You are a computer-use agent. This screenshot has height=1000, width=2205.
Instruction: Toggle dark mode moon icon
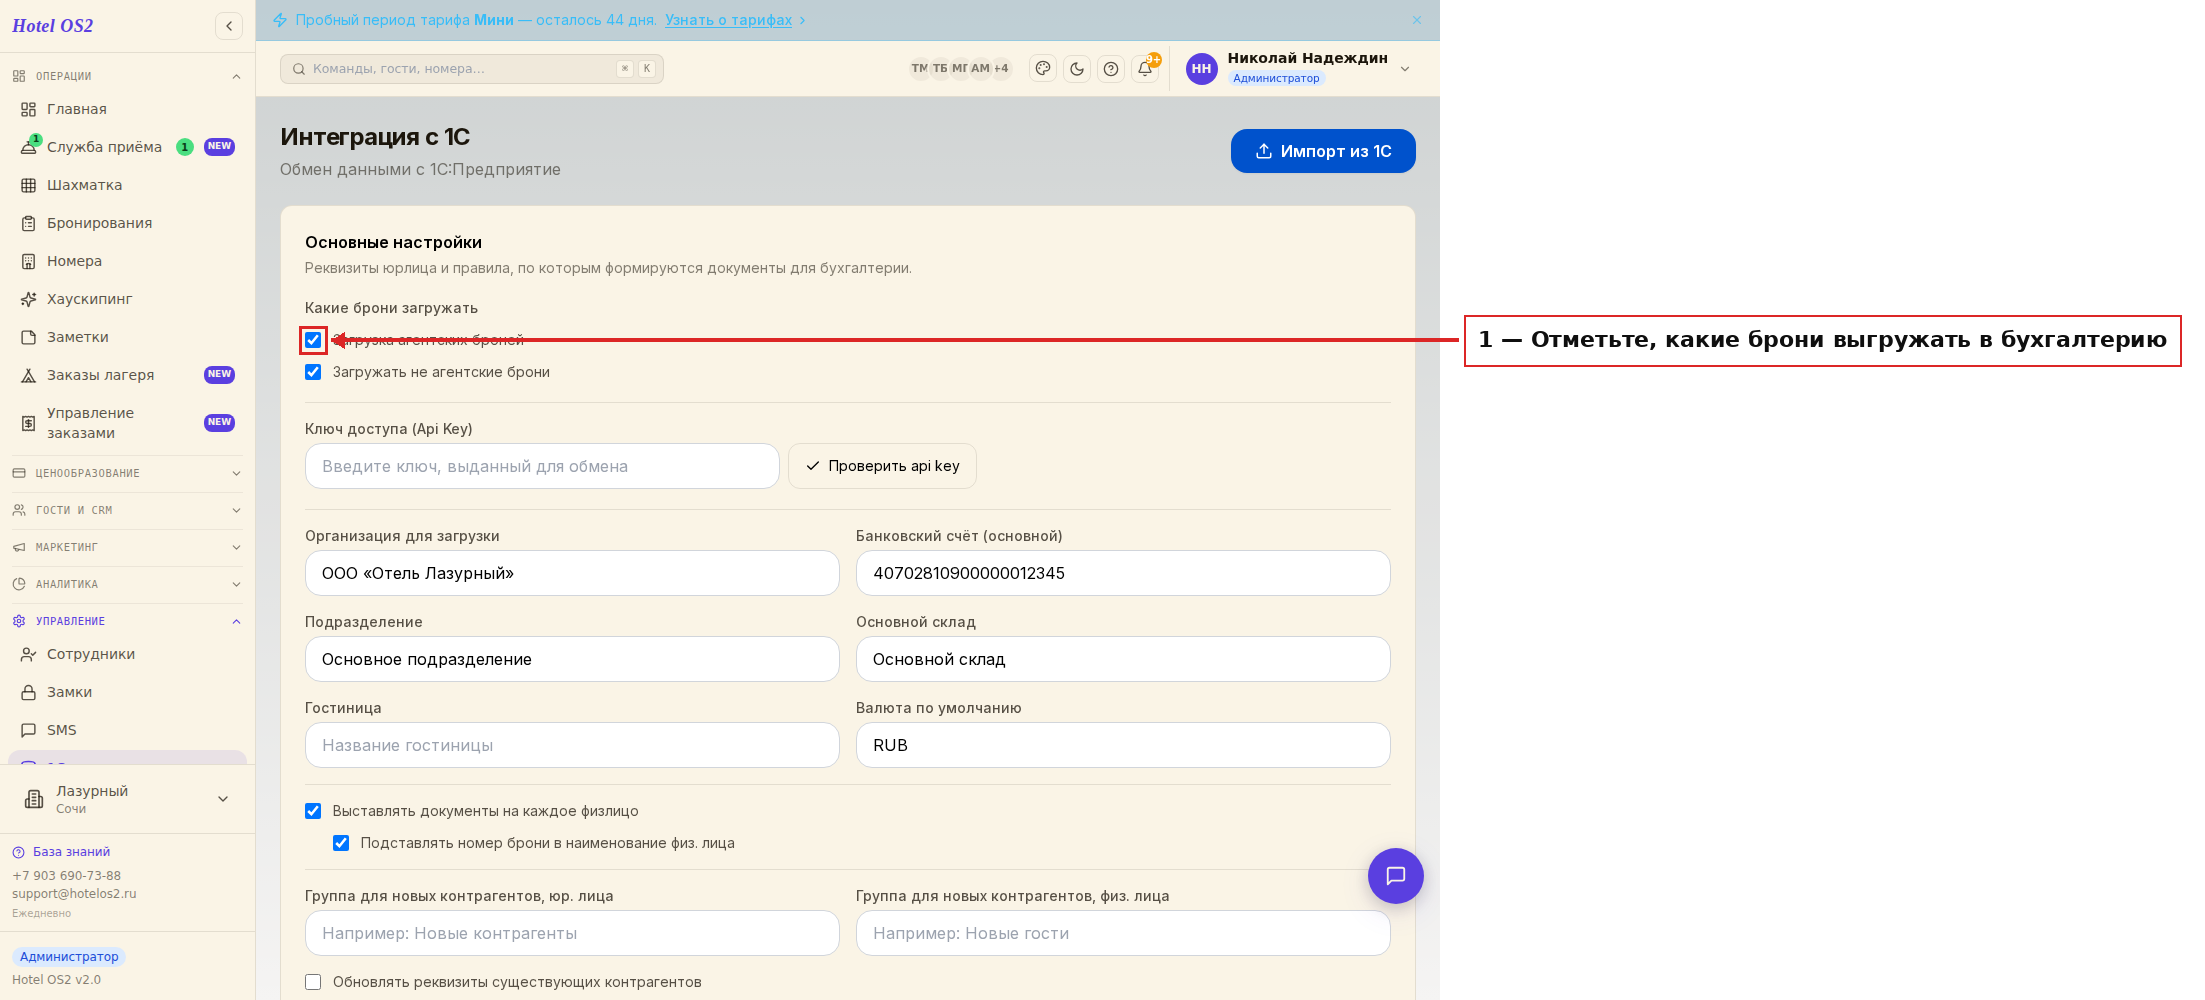tap(1077, 69)
